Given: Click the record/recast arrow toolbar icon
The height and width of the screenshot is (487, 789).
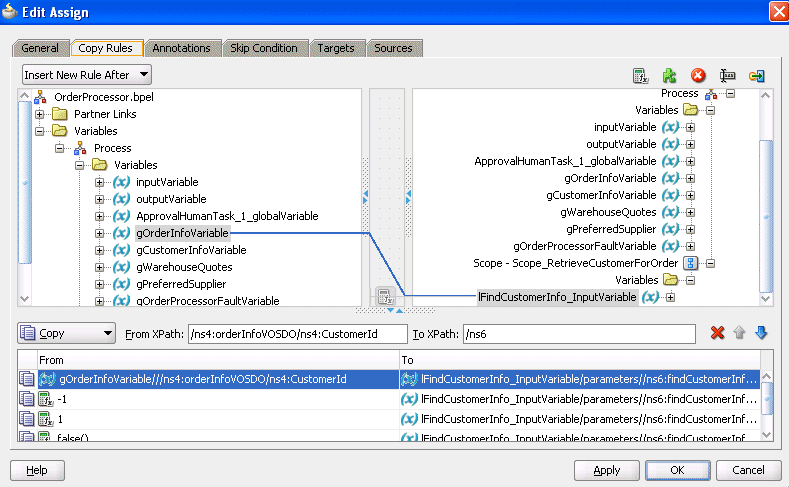Looking at the screenshot, I should [x=756, y=76].
